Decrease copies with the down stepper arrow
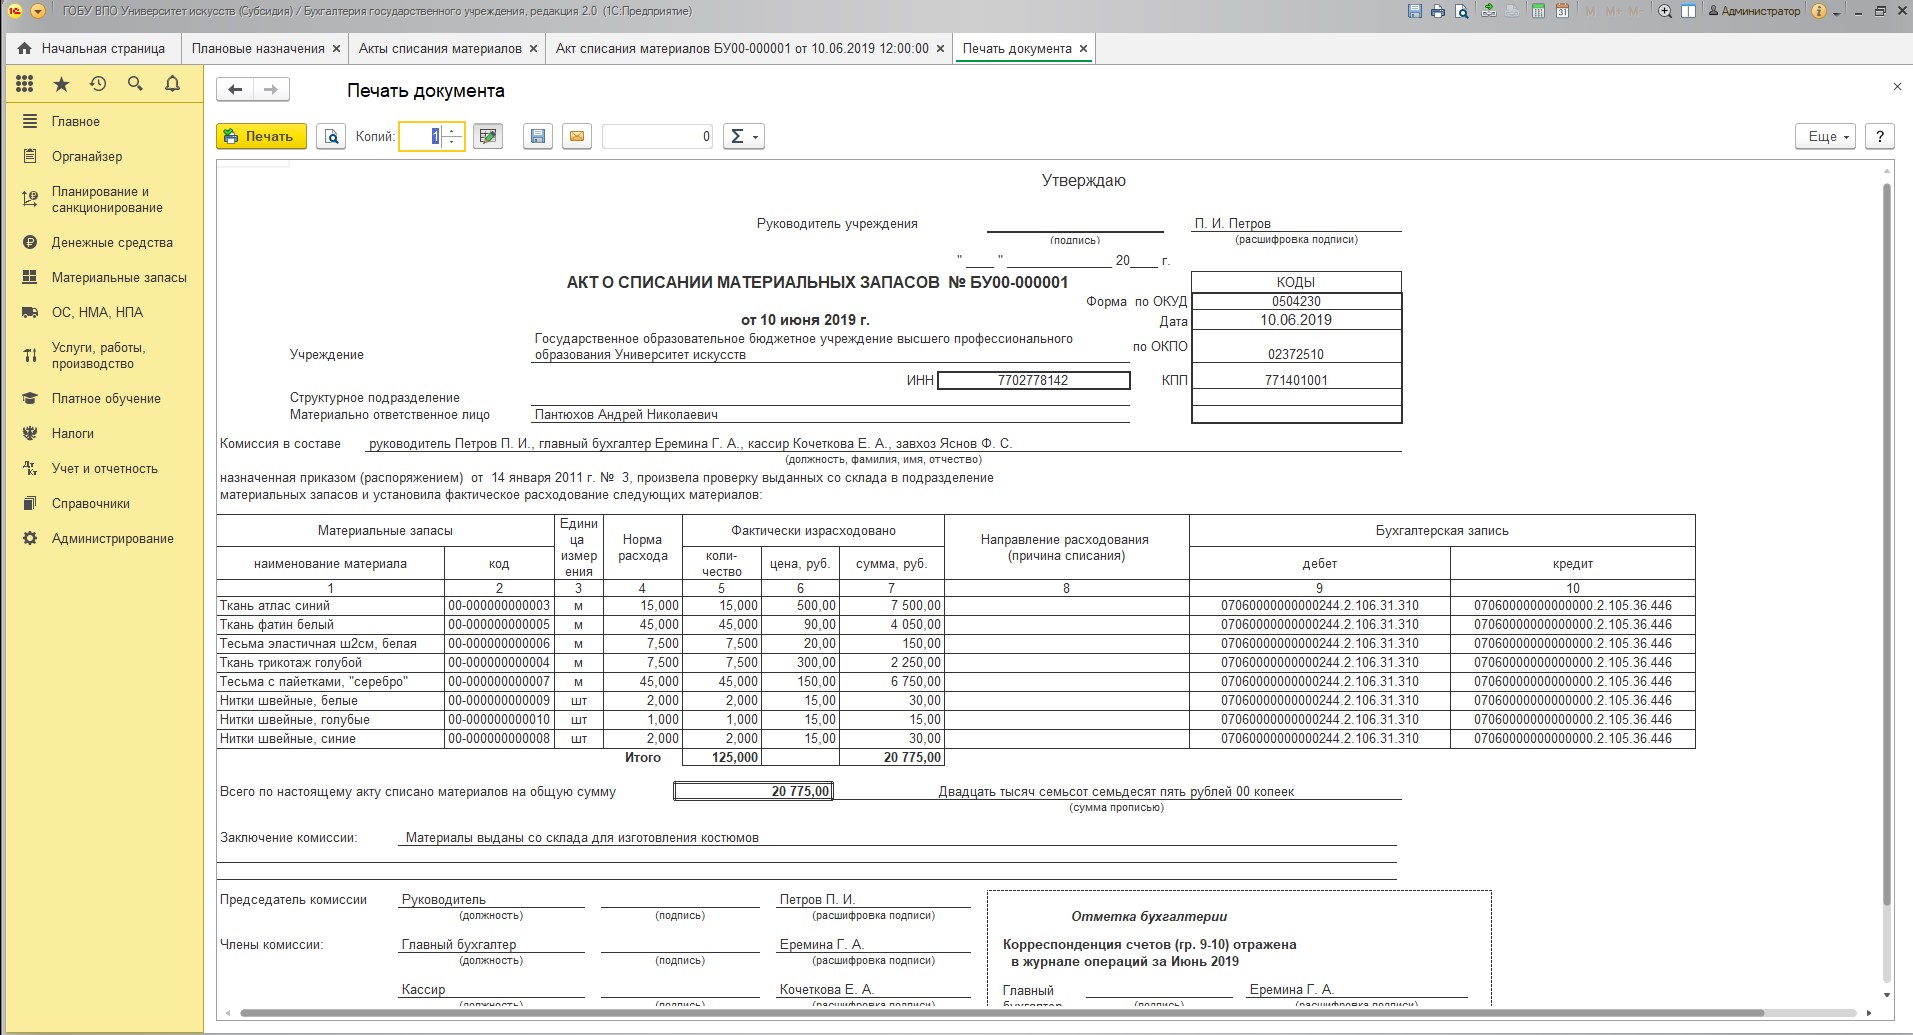This screenshot has width=1913, height=1035. pyautogui.click(x=453, y=143)
